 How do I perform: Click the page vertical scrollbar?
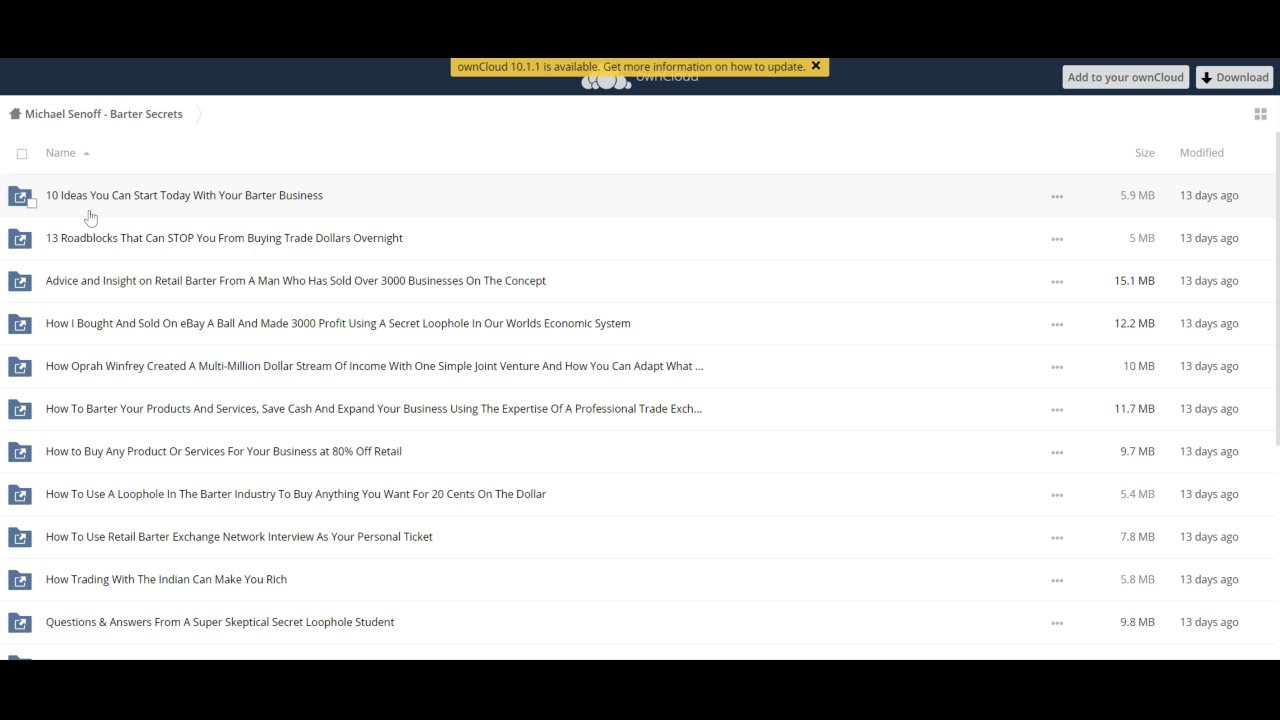1277,290
